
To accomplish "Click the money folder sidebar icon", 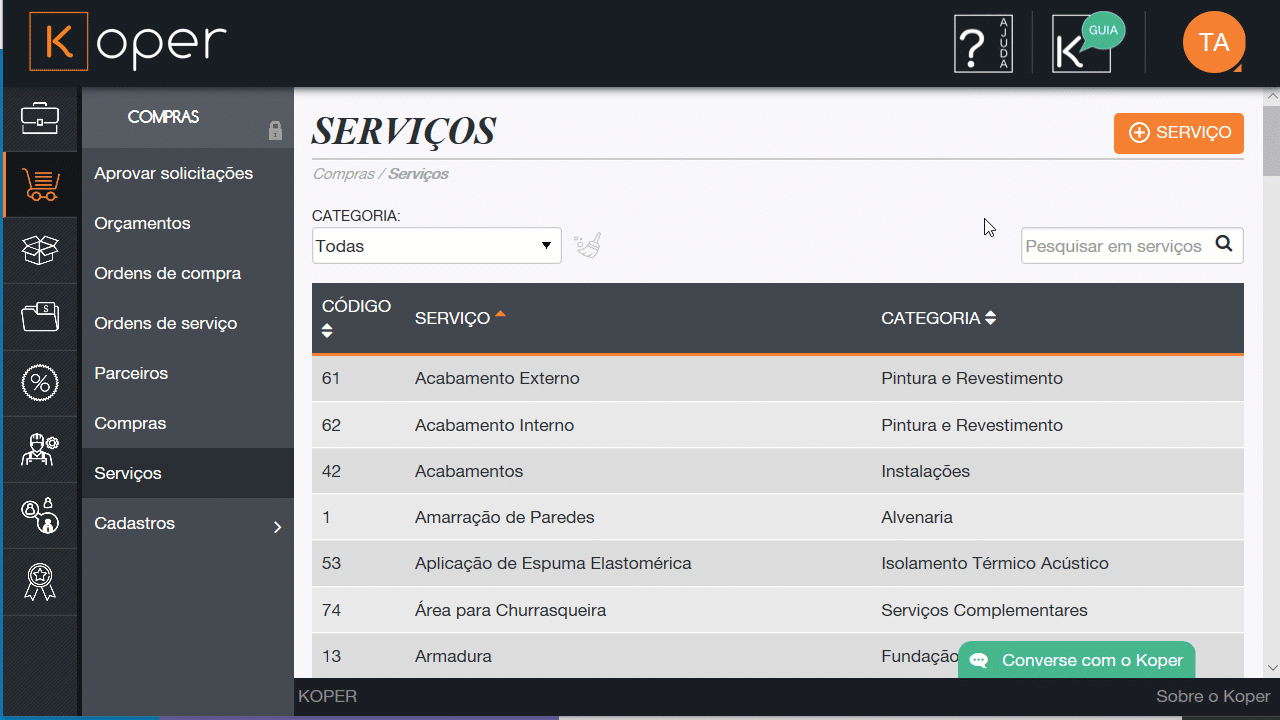I will coord(40,317).
